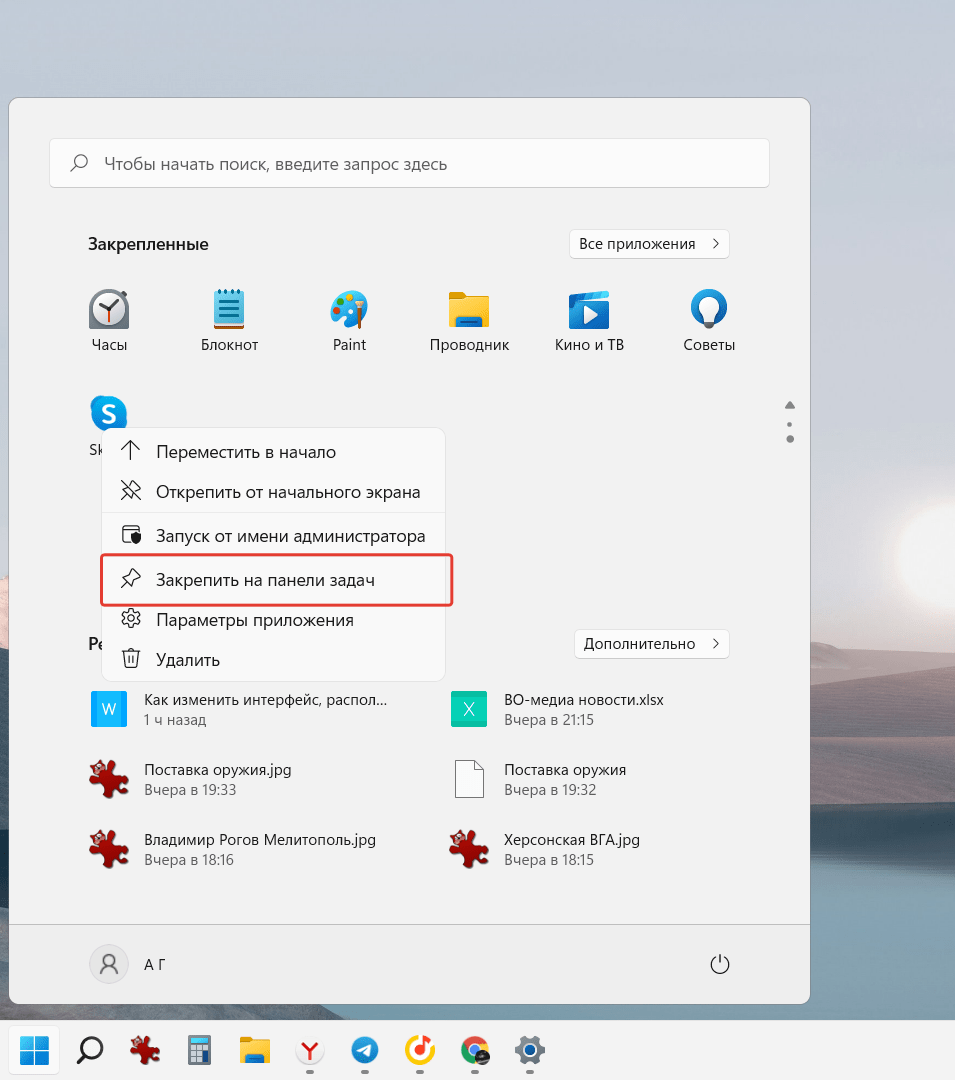Open taskbar search magnifier
The image size is (955, 1080).
click(x=90, y=1050)
